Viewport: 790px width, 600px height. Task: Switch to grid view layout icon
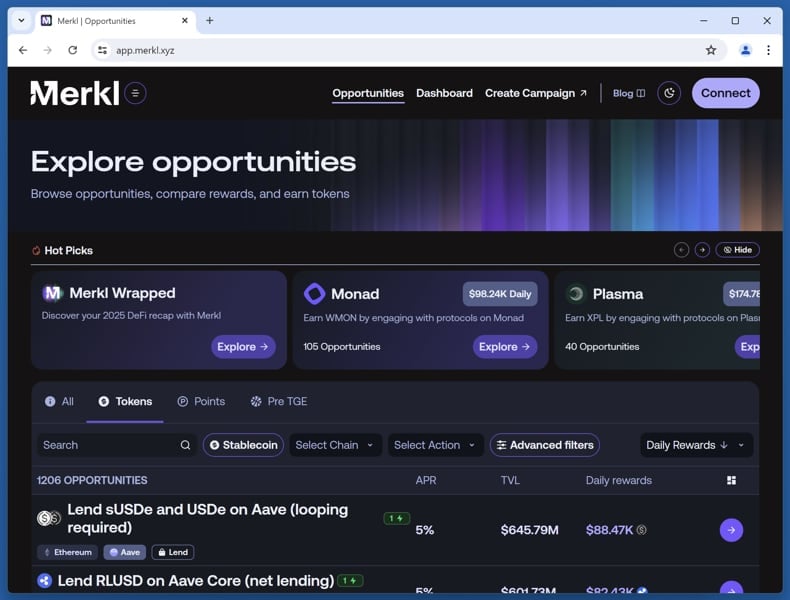pyautogui.click(x=732, y=480)
